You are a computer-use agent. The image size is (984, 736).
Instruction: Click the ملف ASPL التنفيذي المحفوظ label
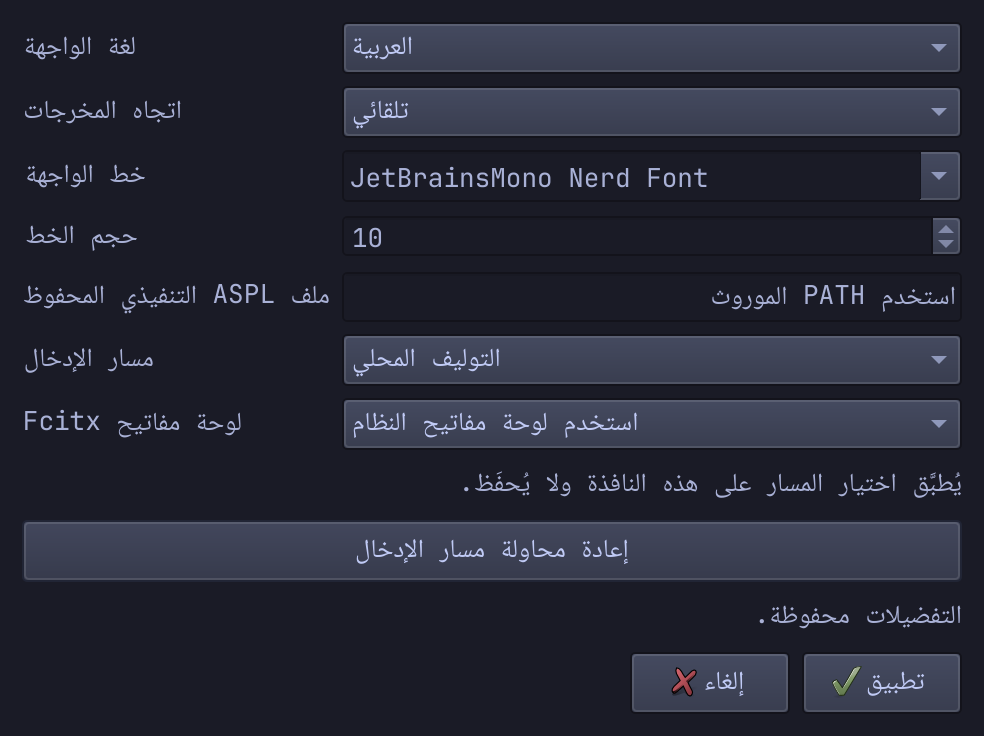coord(177,296)
